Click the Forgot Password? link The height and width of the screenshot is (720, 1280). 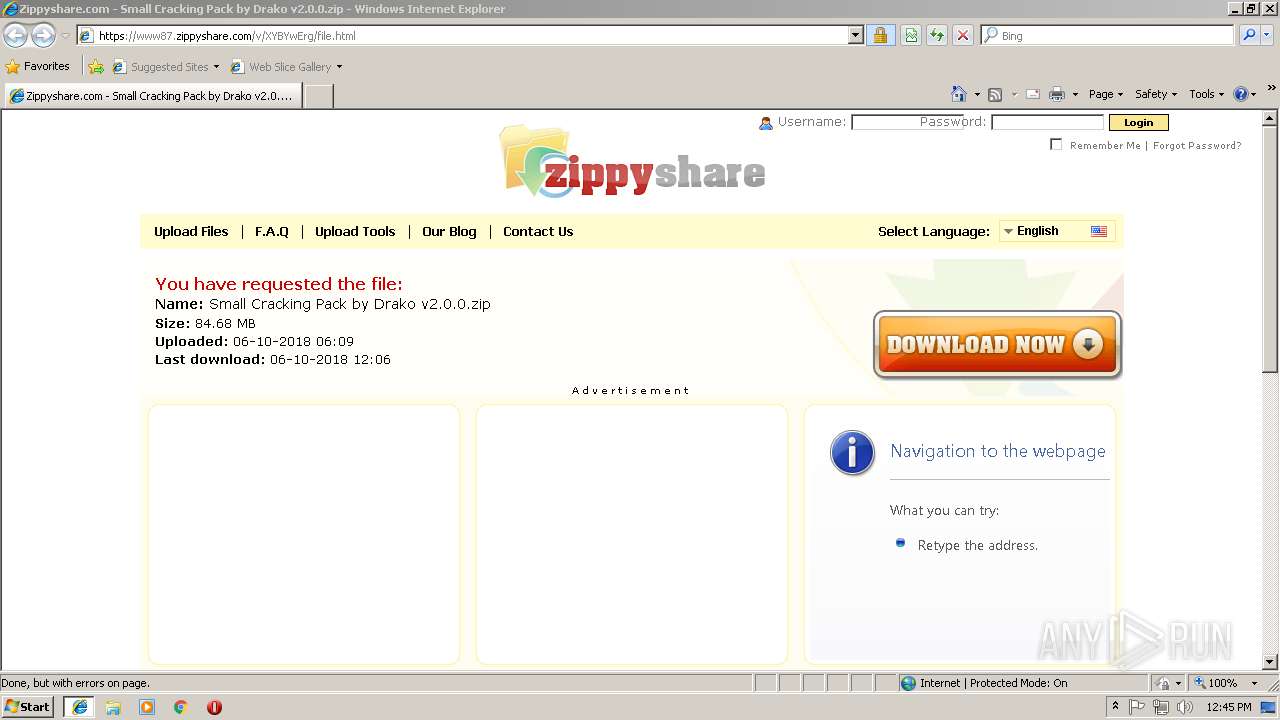tap(1197, 145)
